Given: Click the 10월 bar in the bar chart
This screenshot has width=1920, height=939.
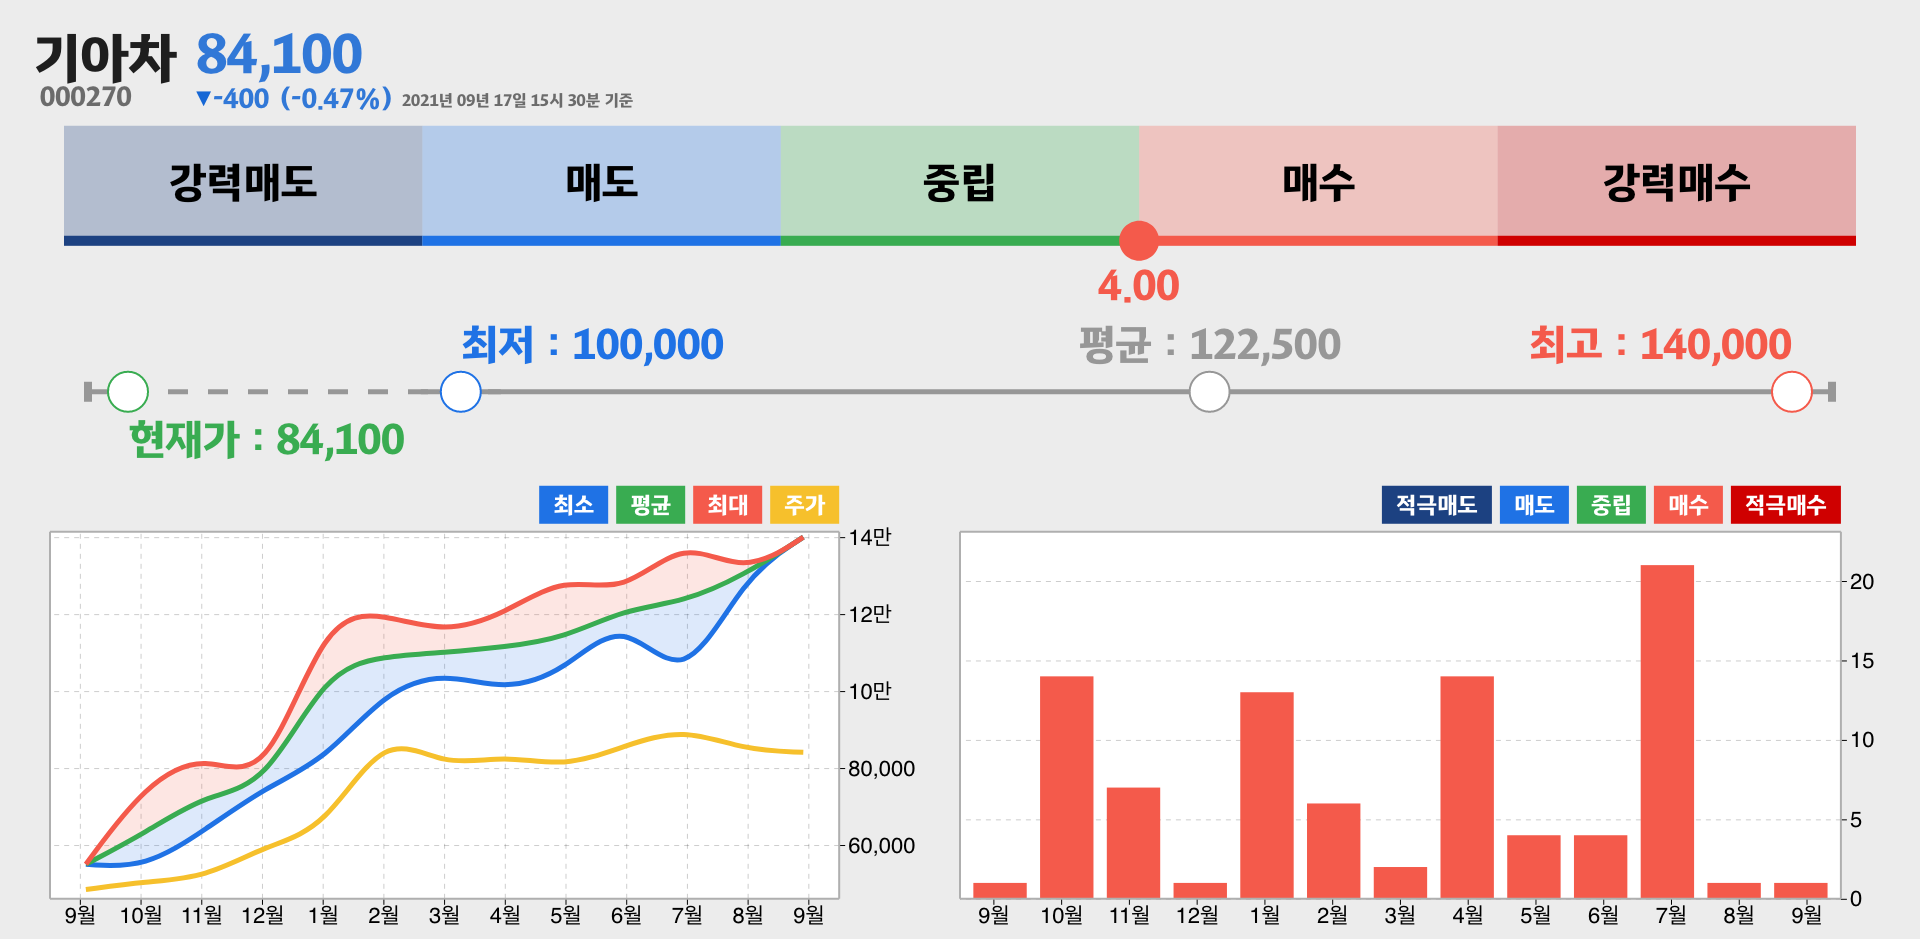Looking at the screenshot, I should tap(1067, 787).
